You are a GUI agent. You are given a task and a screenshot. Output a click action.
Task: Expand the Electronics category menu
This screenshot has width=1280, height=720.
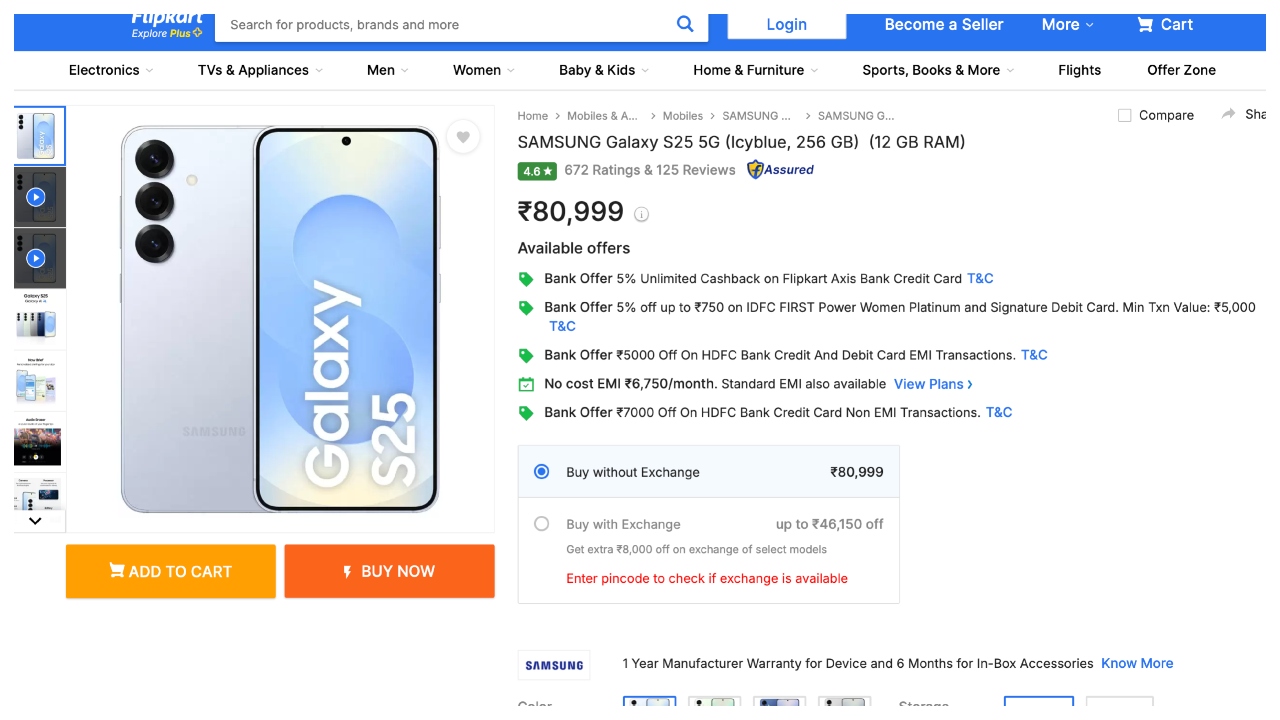click(x=110, y=70)
